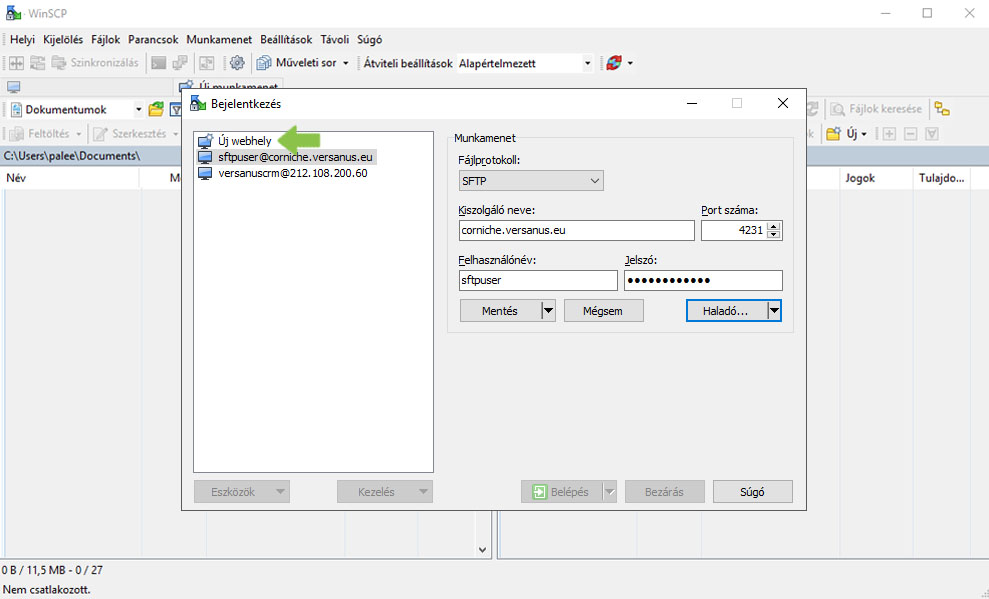Click the Felhasználónév field containing sftpuser

pyautogui.click(x=538, y=280)
